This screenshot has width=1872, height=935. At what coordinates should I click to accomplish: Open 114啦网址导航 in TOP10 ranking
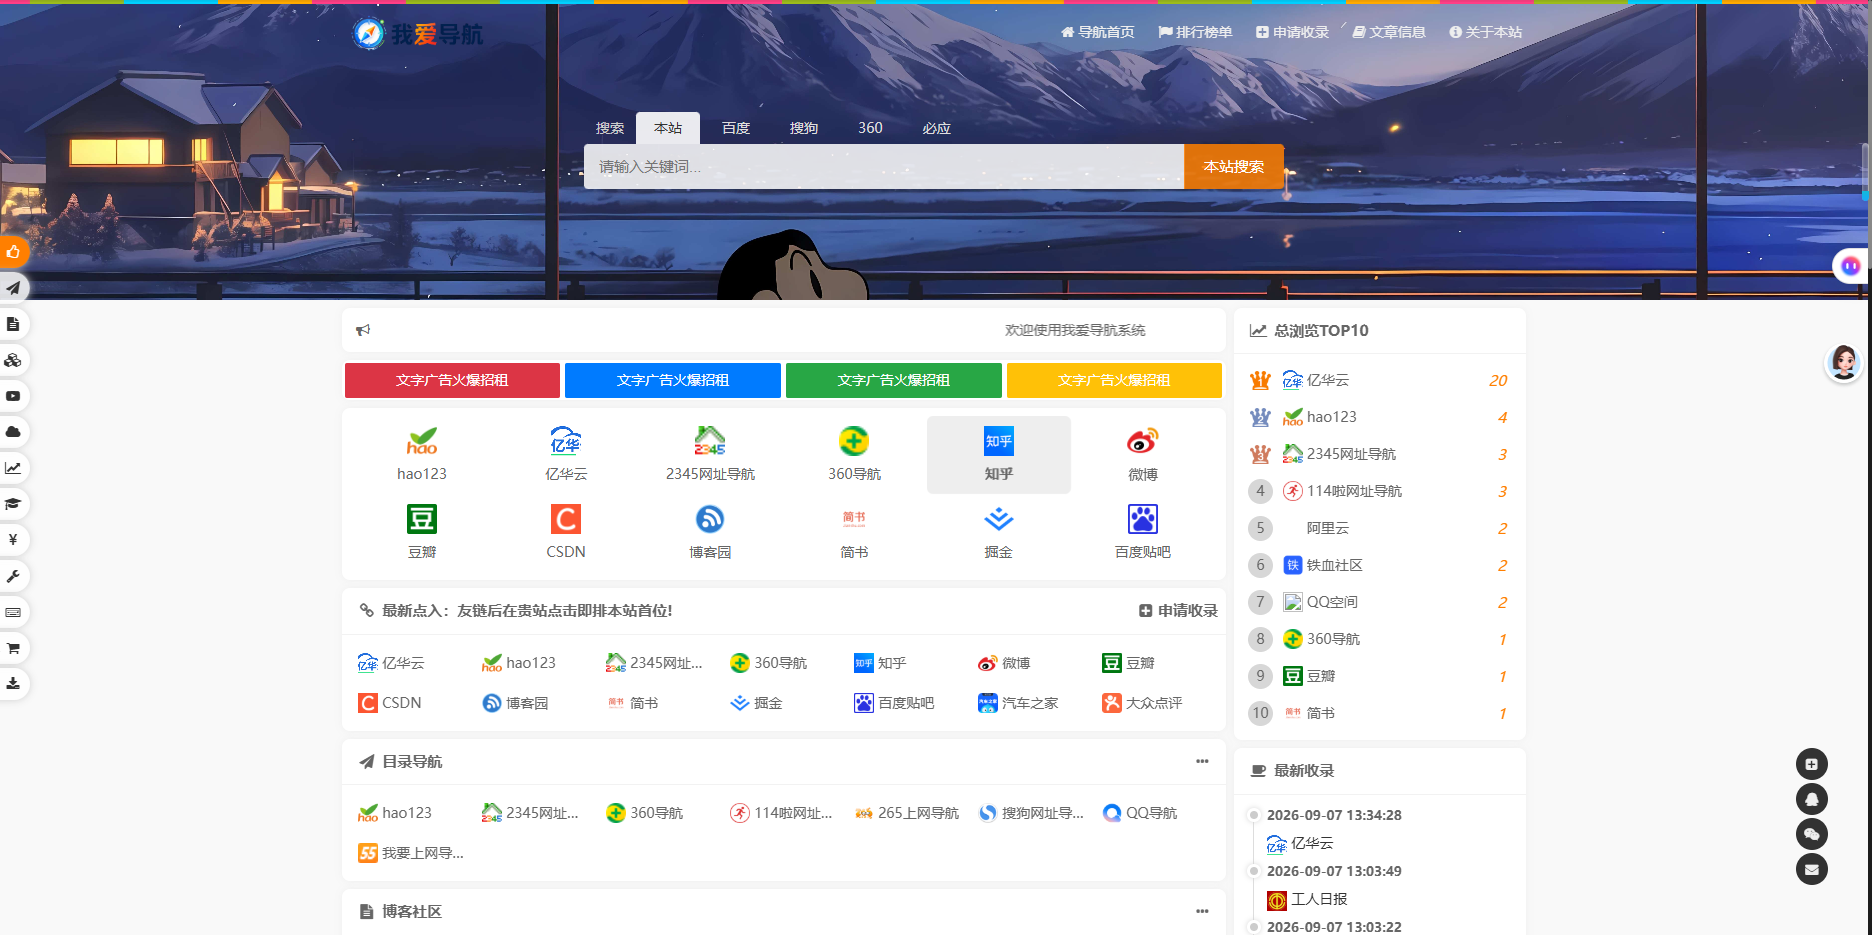coord(1343,491)
